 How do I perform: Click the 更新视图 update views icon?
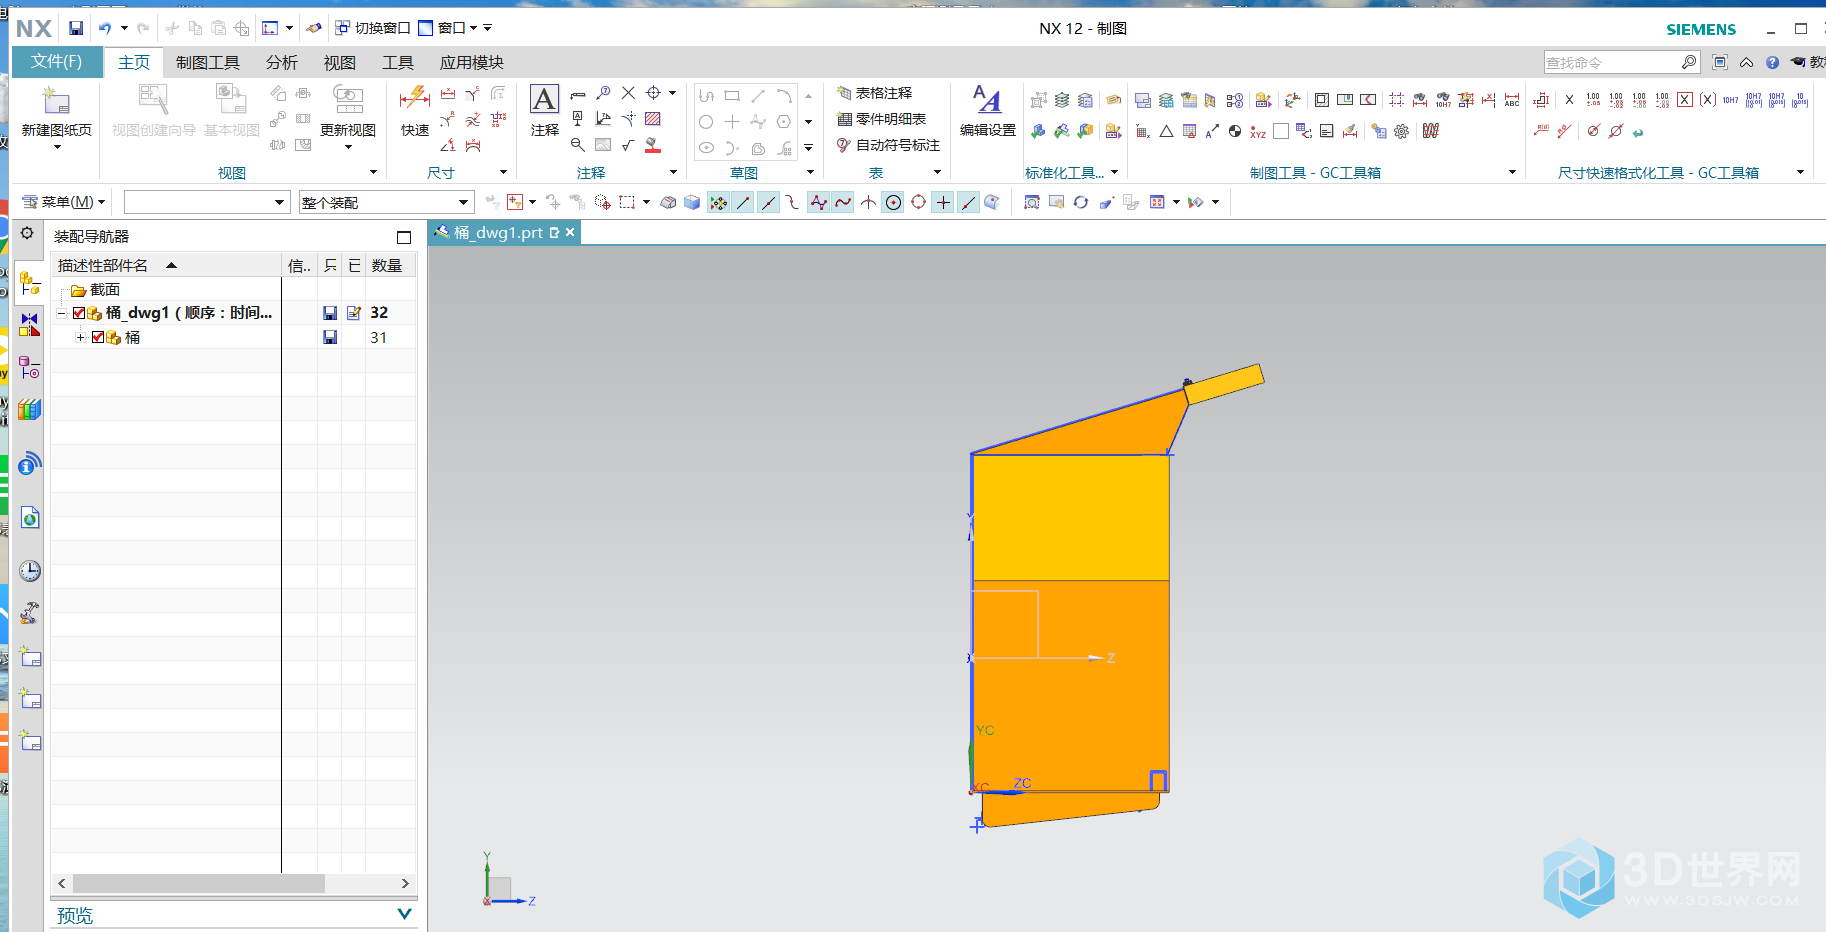pyautogui.click(x=348, y=101)
